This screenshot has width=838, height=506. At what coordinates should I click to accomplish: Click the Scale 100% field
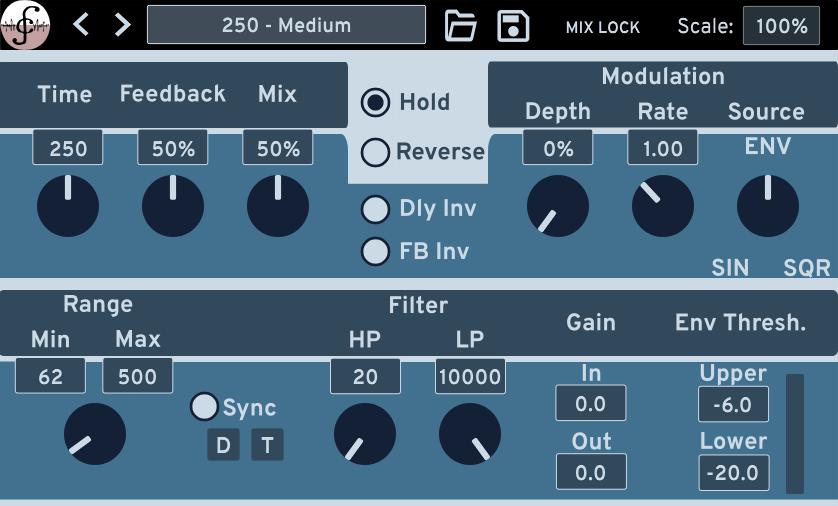(781, 26)
